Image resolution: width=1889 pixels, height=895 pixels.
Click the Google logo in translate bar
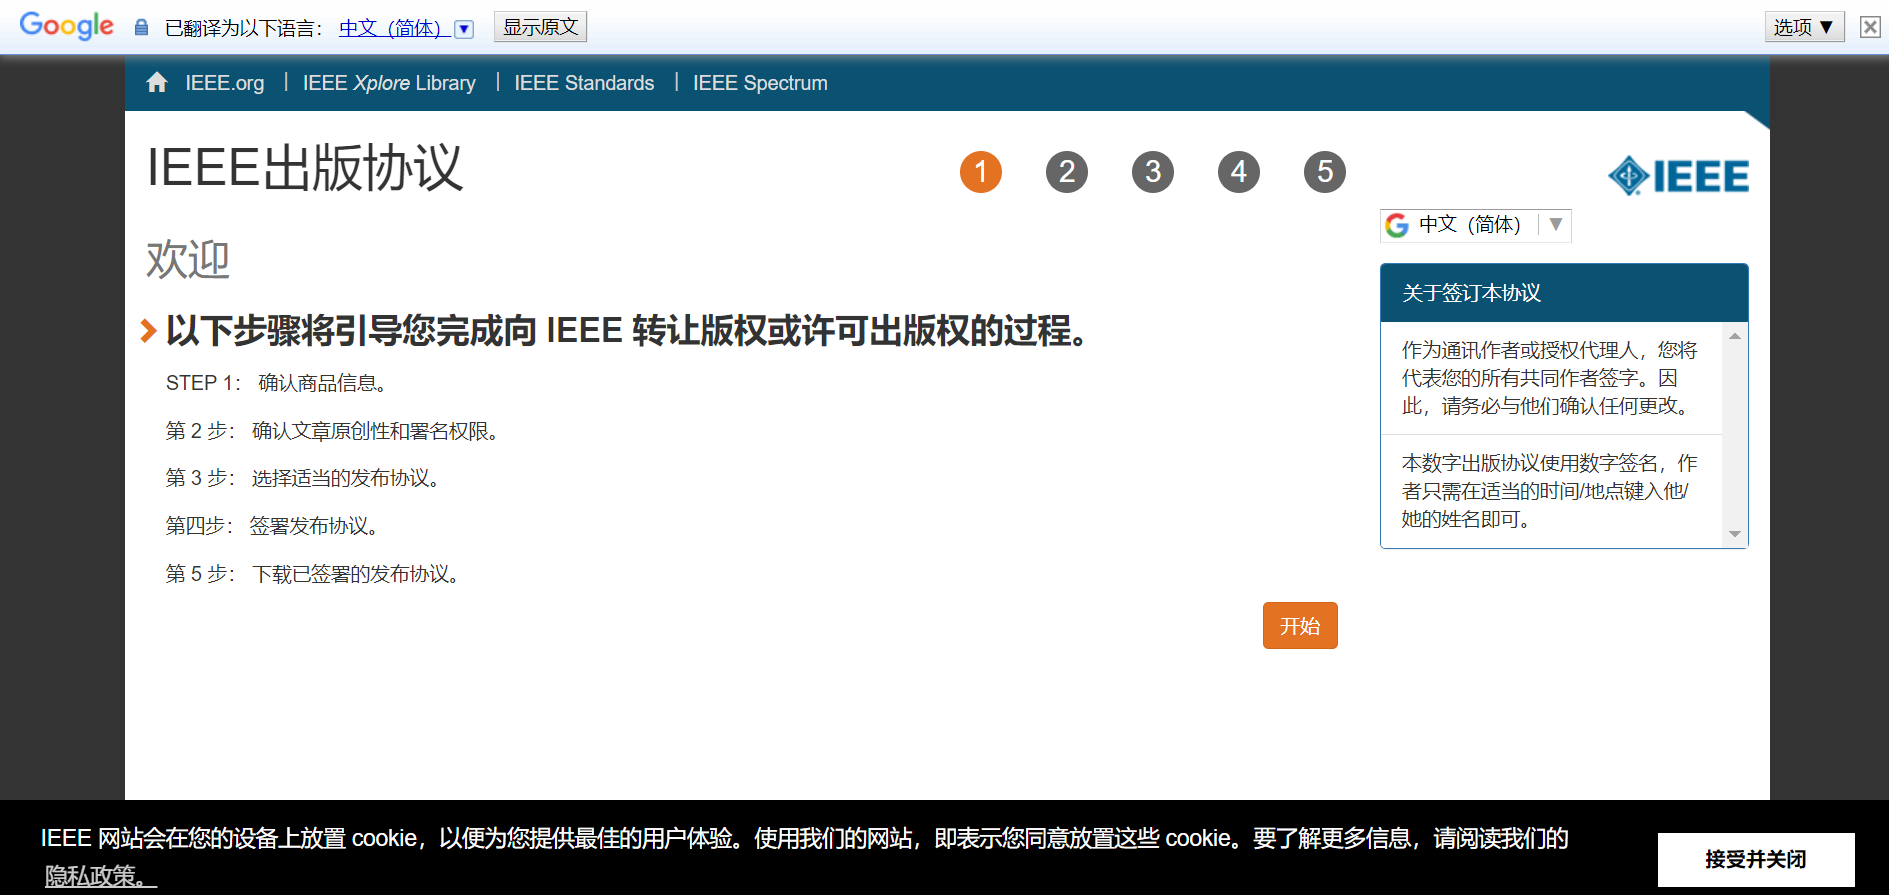click(x=67, y=26)
